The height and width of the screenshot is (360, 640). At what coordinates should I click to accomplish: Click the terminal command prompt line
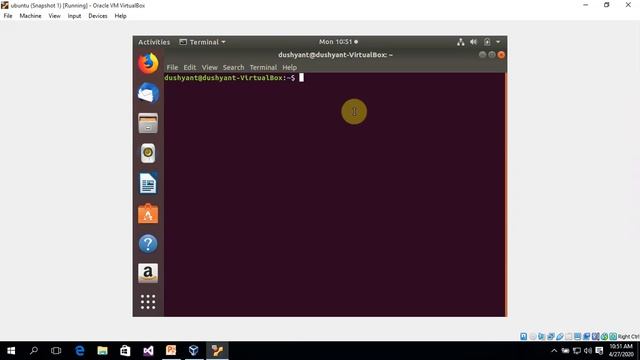[x=234, y=78]
